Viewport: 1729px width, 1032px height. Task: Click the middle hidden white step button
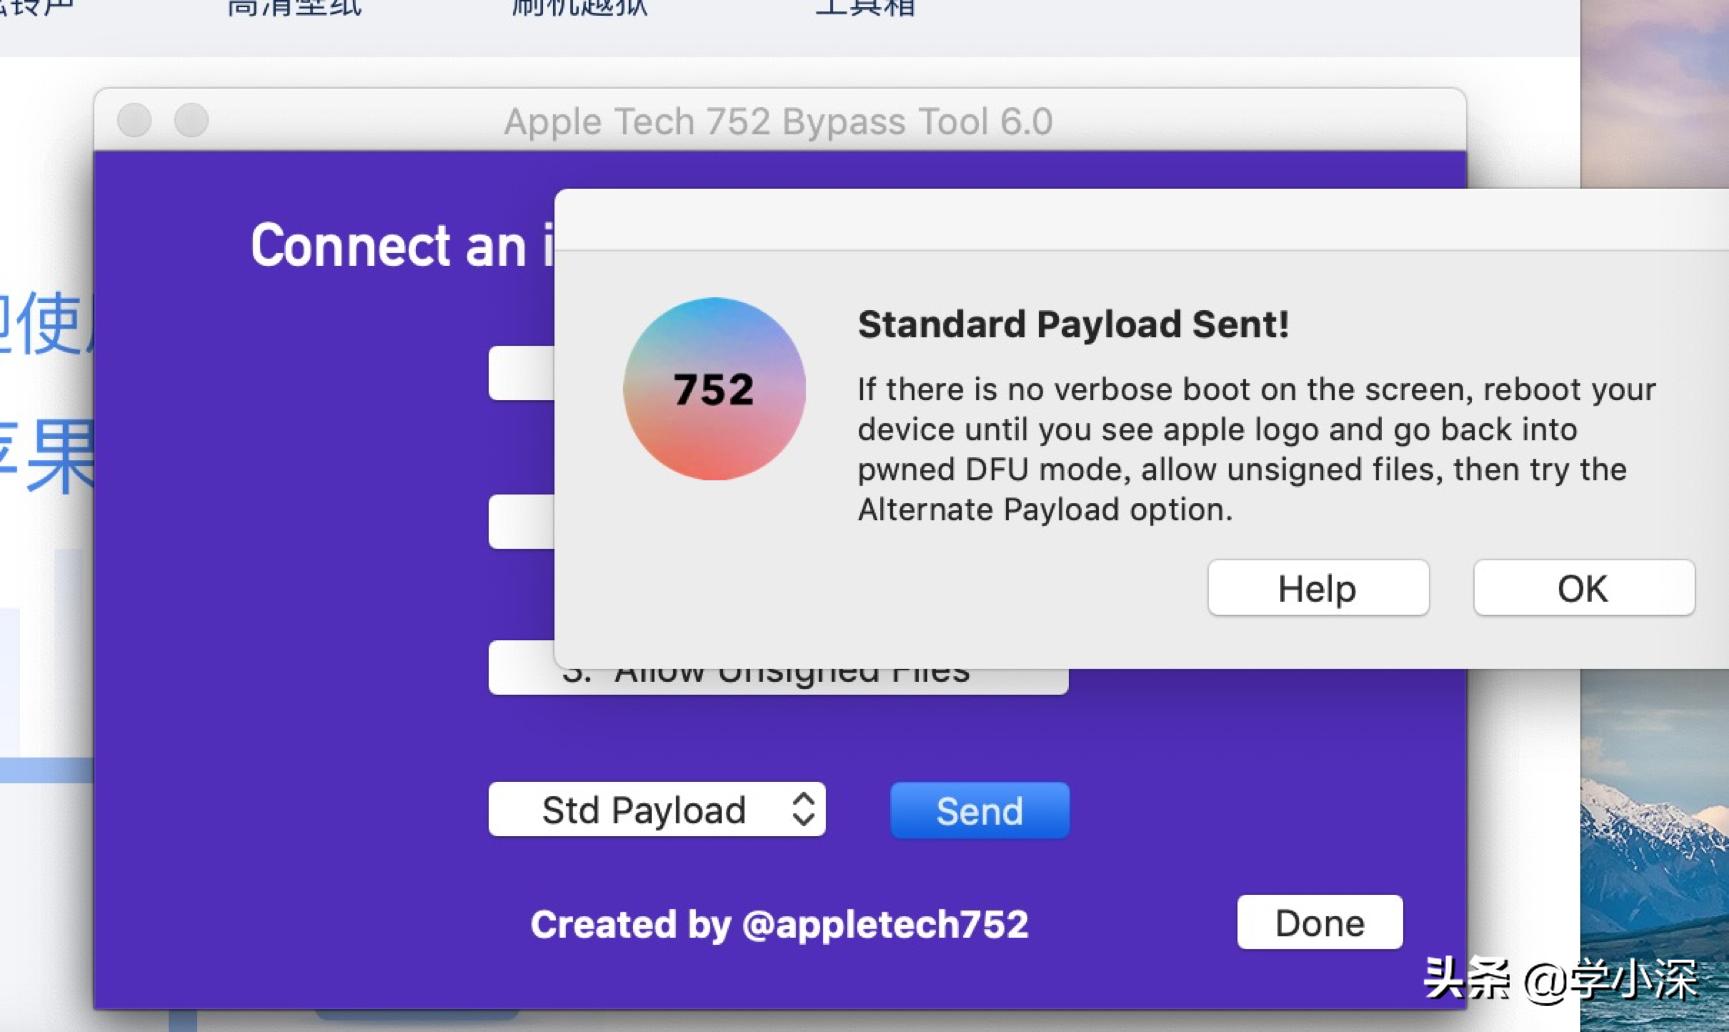pyautogui.click(x=521, y=521)
